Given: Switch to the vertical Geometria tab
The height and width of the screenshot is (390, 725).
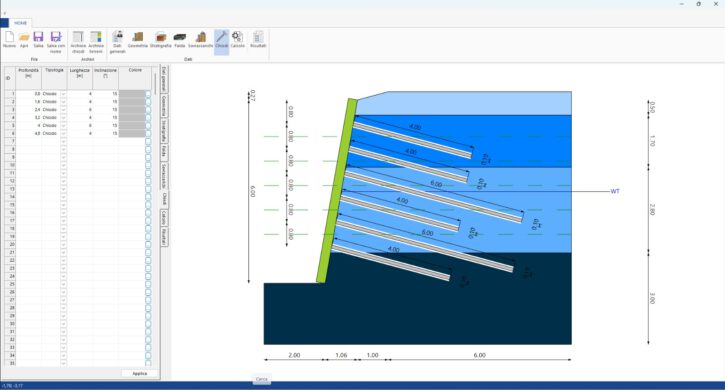Looking at the screenshot, I should [x=164, y=106].
